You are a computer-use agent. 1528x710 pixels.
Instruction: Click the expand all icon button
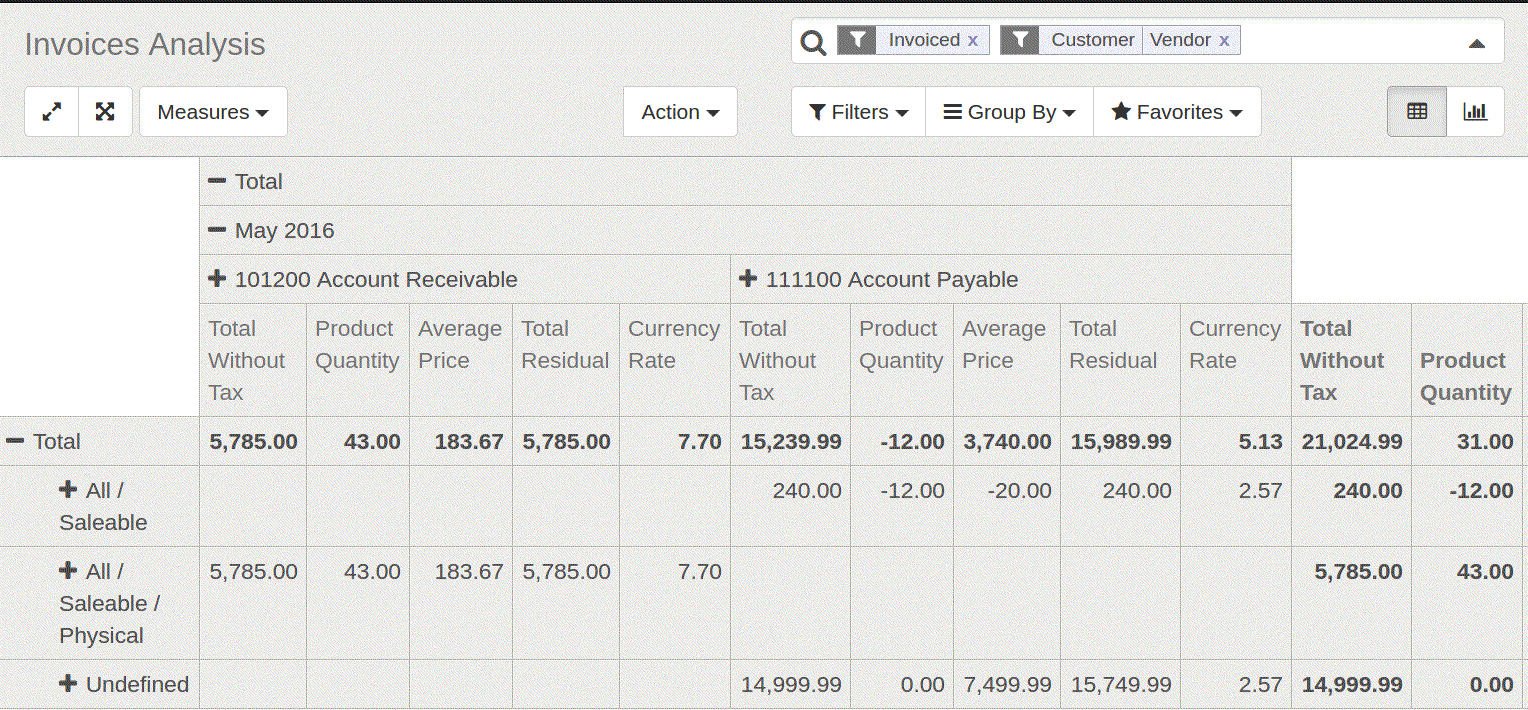105,112
